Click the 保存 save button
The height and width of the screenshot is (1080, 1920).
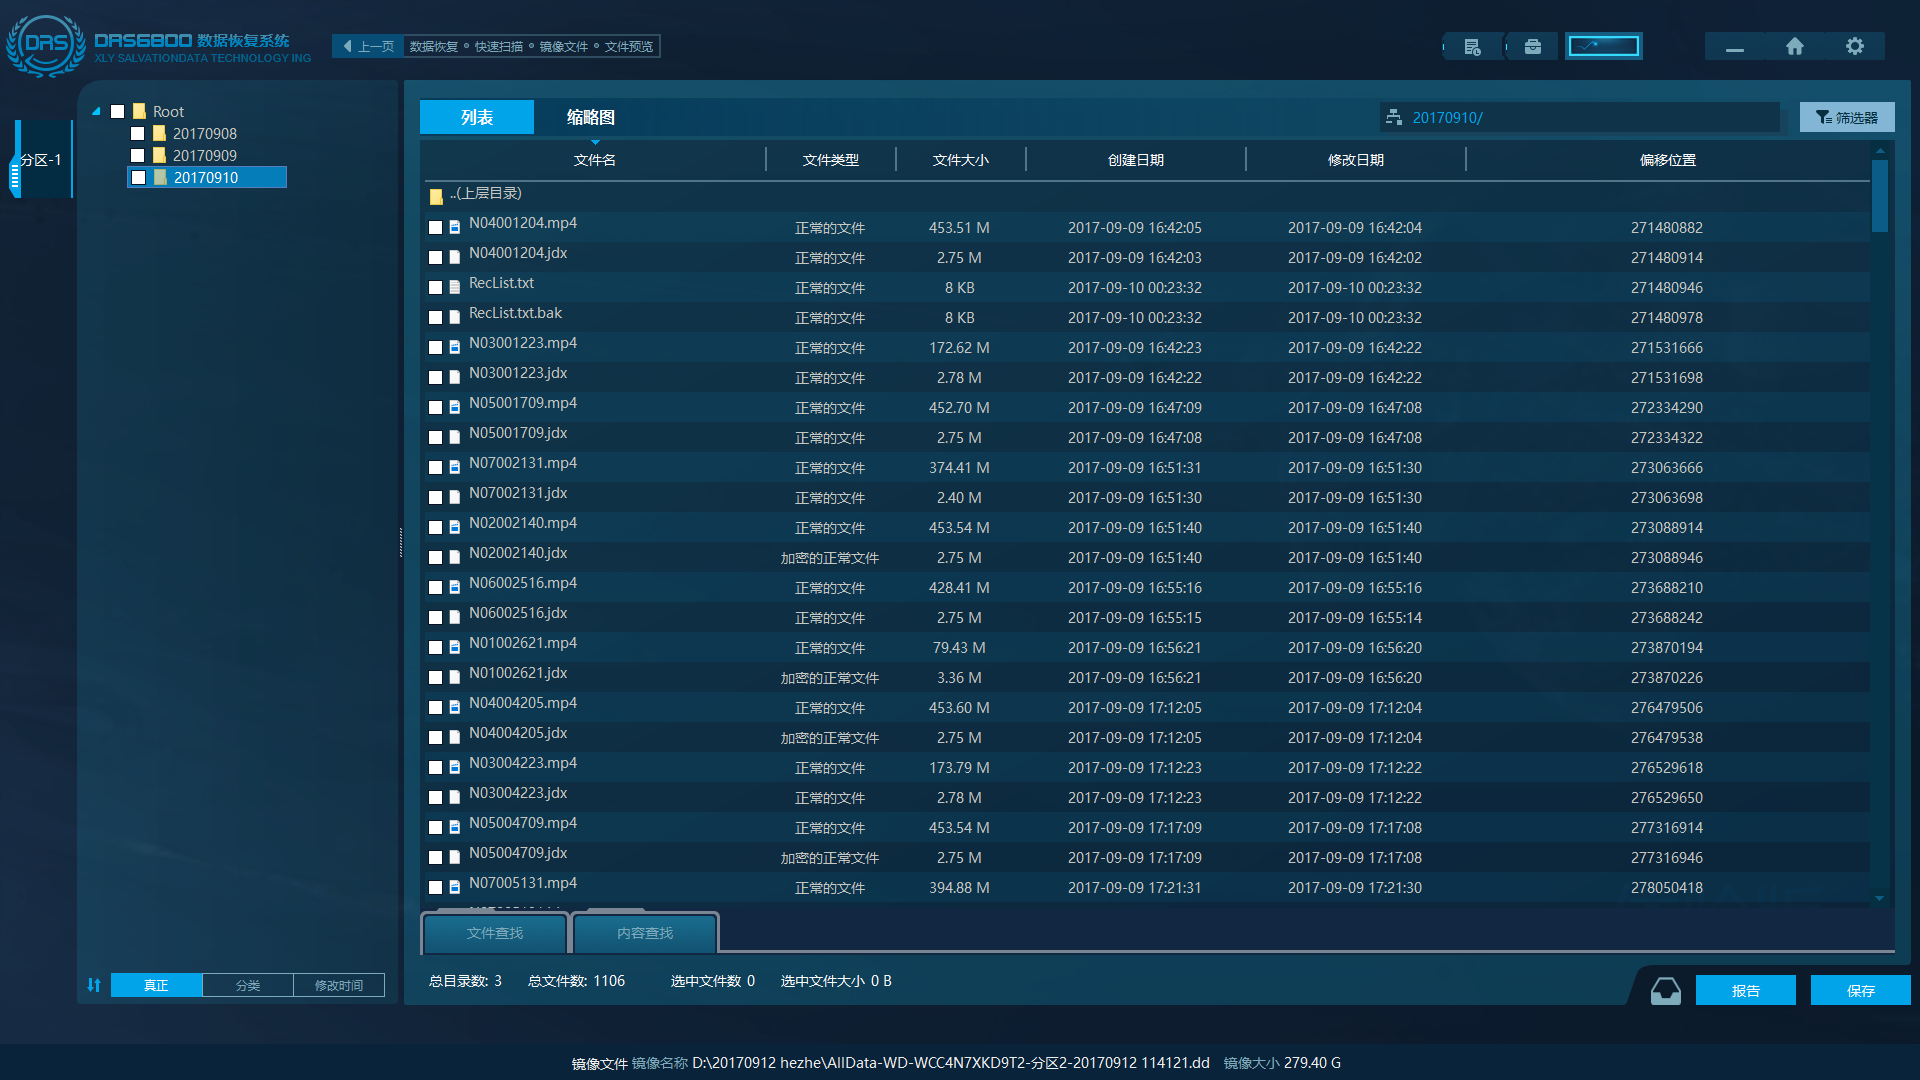pos(1860,990)
